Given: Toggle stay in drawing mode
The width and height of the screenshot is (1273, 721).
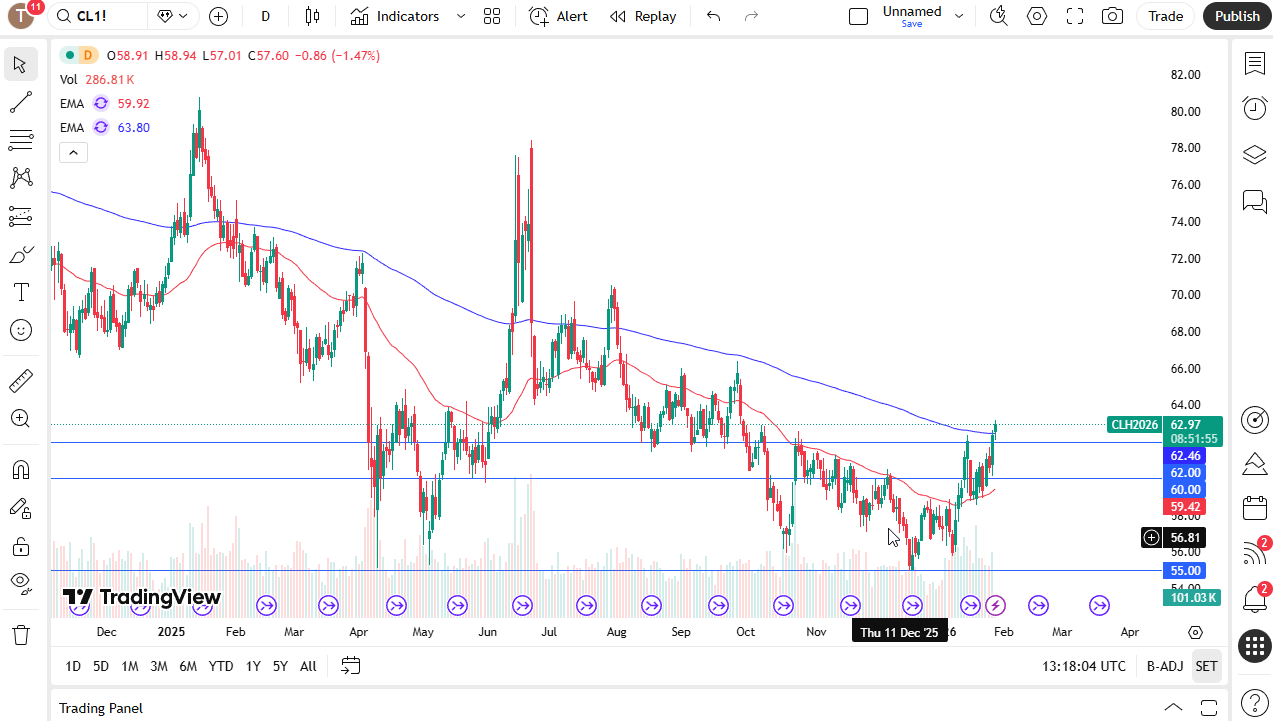Looking at the screenshot, I should coord(20,508).
